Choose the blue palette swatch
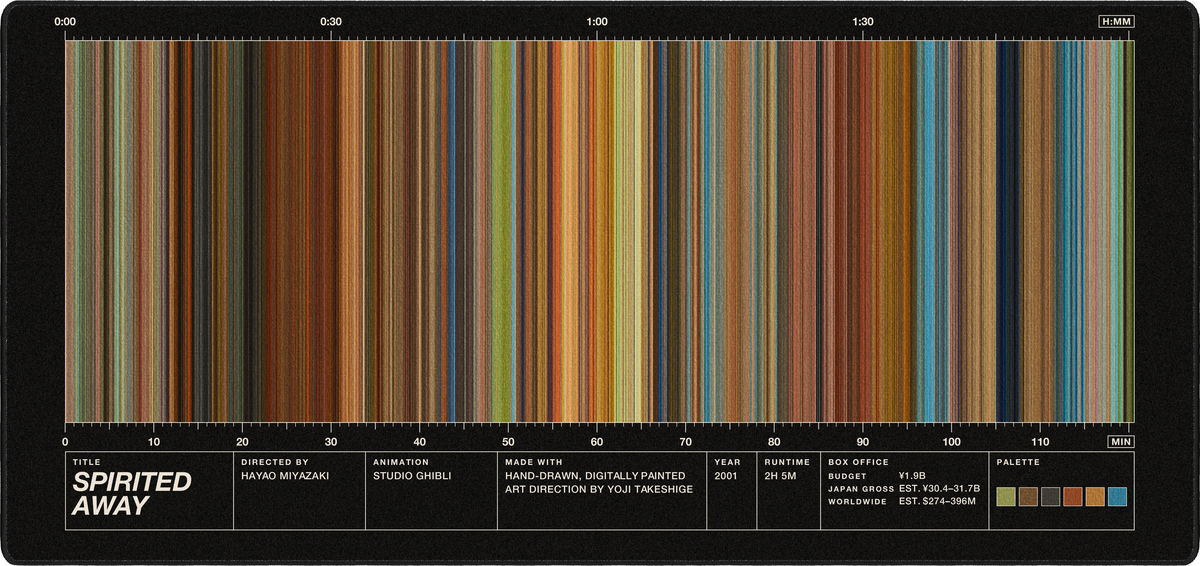Viewport: 1200px width, 566px height. click(1117, 497)
